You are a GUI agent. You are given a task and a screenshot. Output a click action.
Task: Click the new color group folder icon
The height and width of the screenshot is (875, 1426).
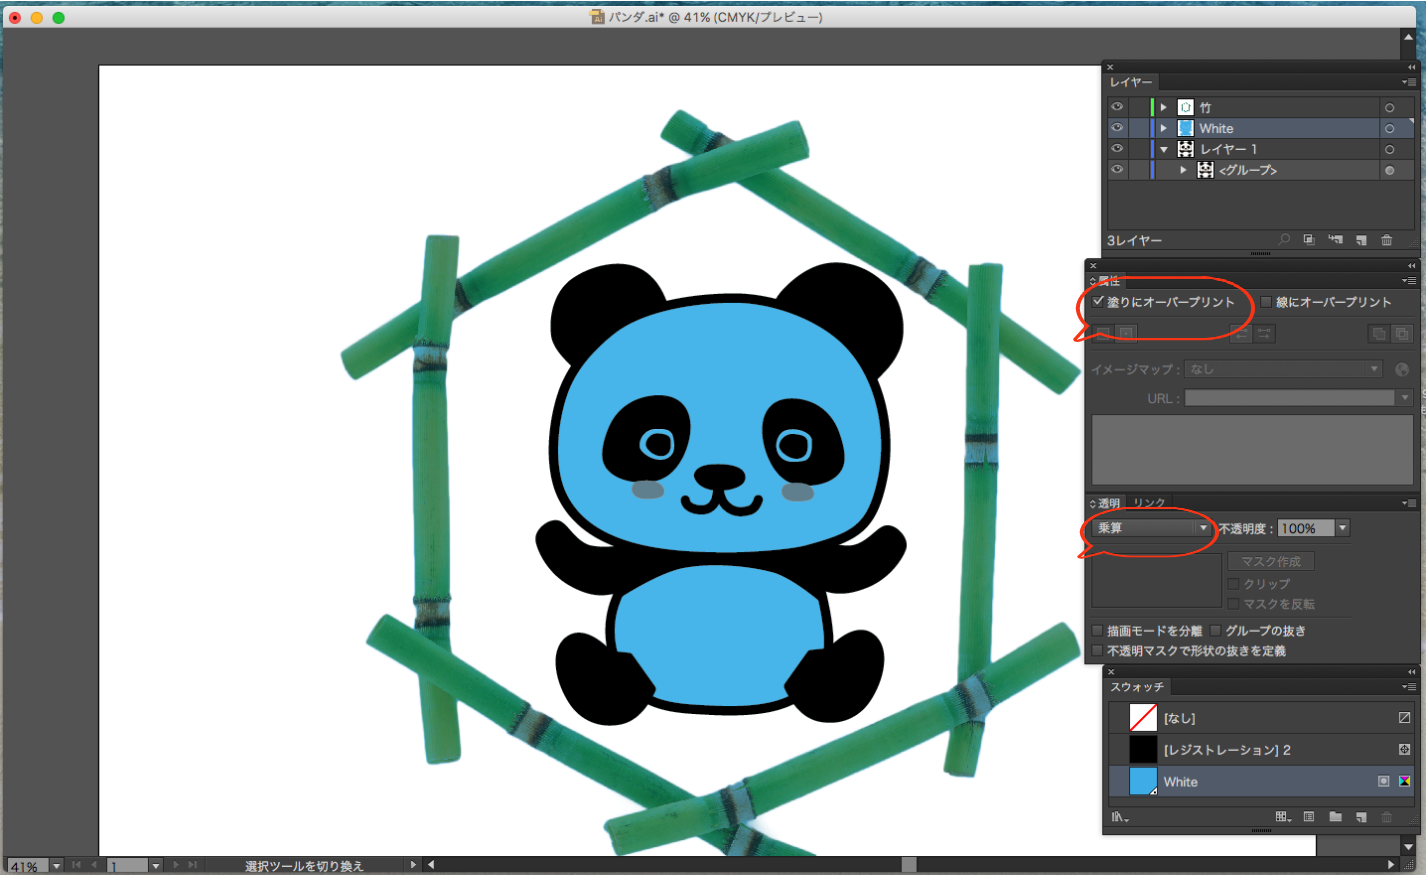click(1335, 817)
